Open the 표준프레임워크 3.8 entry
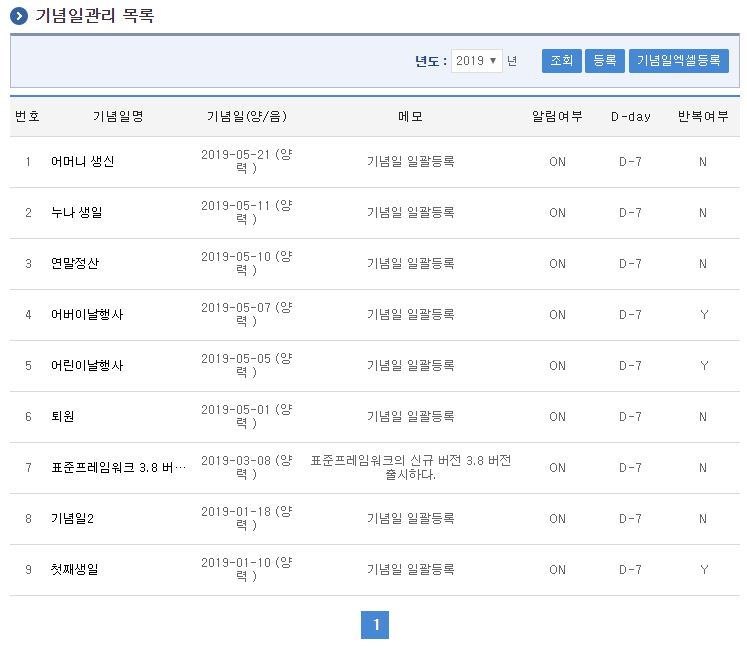747x649 pixels. pyautogui.click(x=118, y=468)
